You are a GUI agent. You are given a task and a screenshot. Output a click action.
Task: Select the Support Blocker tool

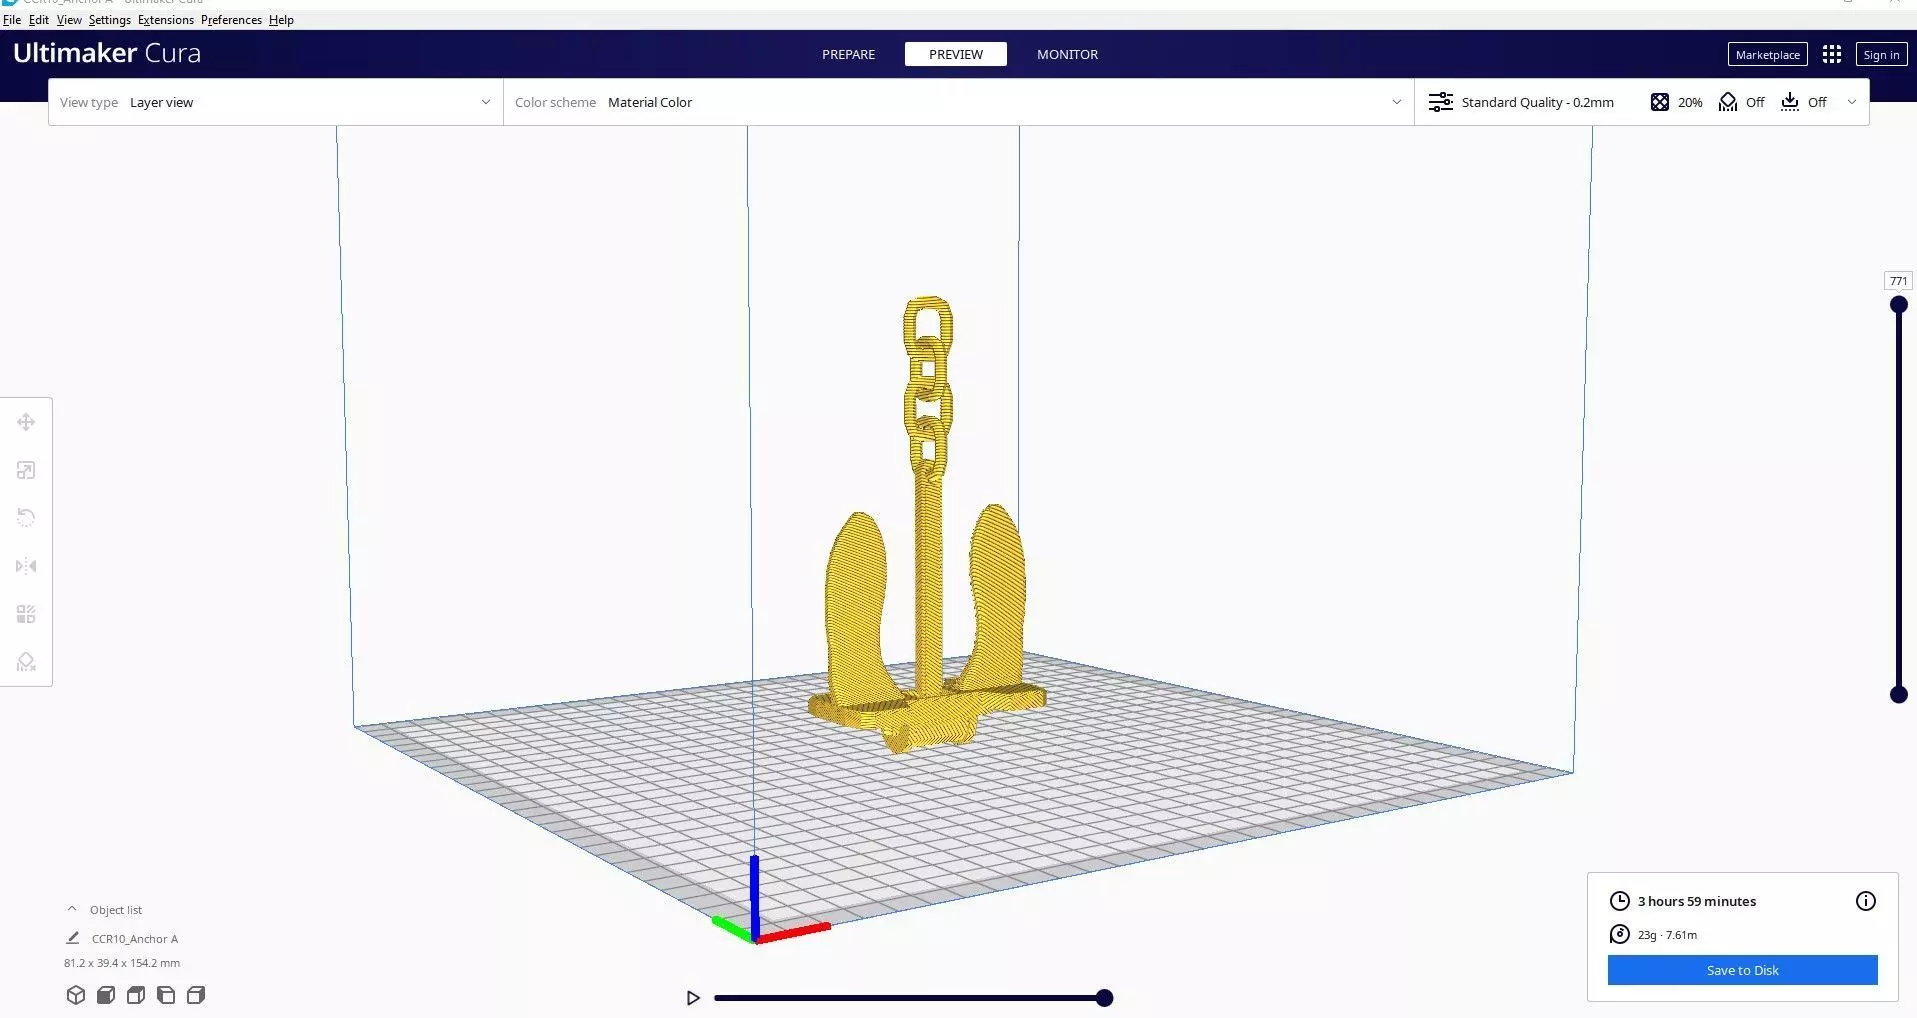[x=26, y=662]
